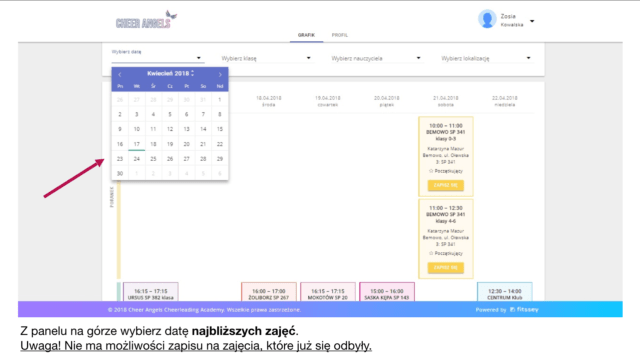Choose day 22 in the calendar
Viewport: 640px width, 361px height.
(x=220, y=144)
